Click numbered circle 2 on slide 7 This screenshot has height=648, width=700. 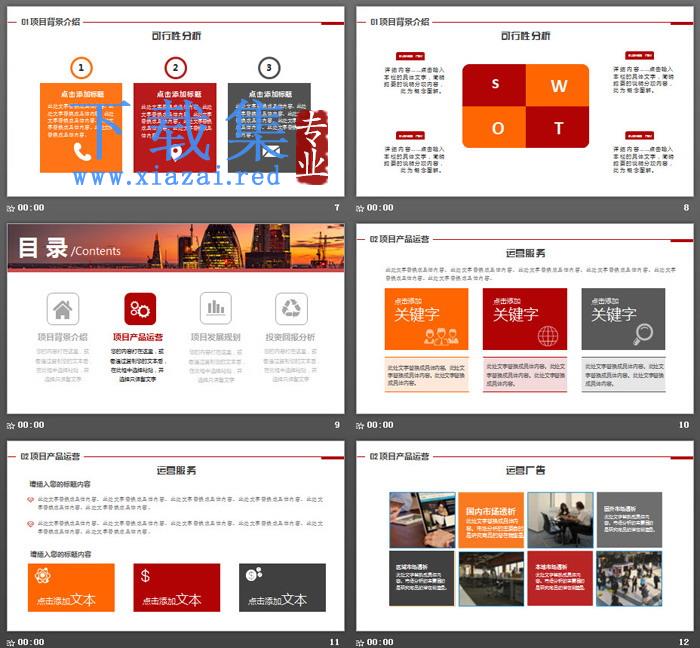pos(175,68)
